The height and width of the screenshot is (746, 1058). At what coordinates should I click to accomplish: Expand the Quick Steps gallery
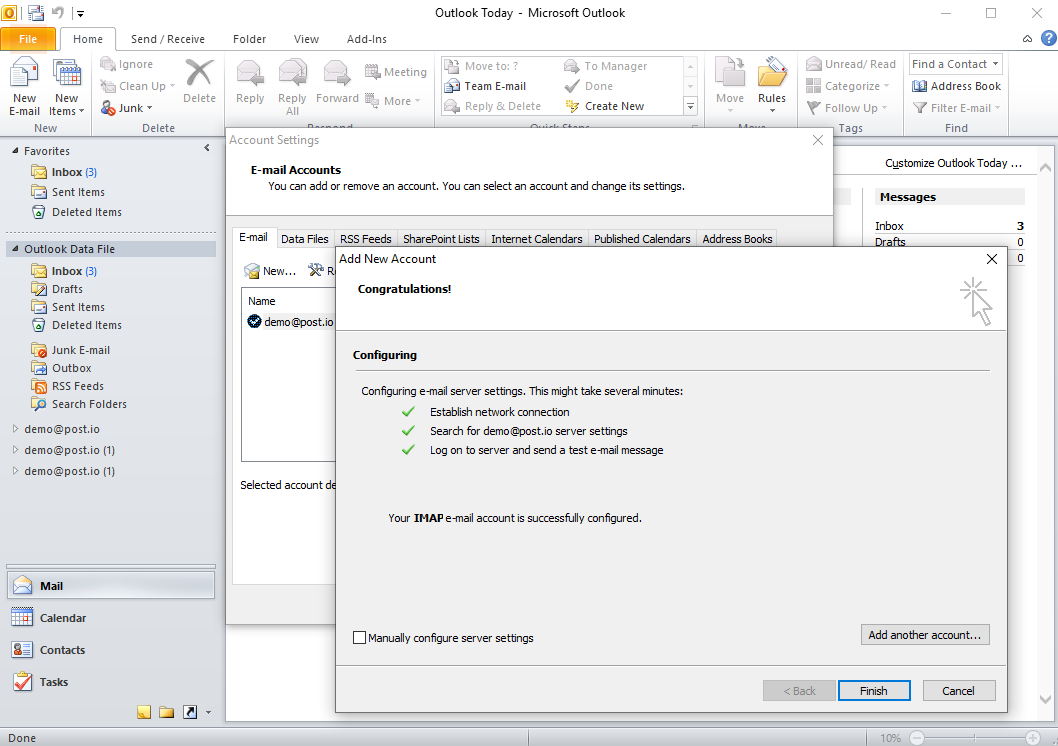(690, 106)
